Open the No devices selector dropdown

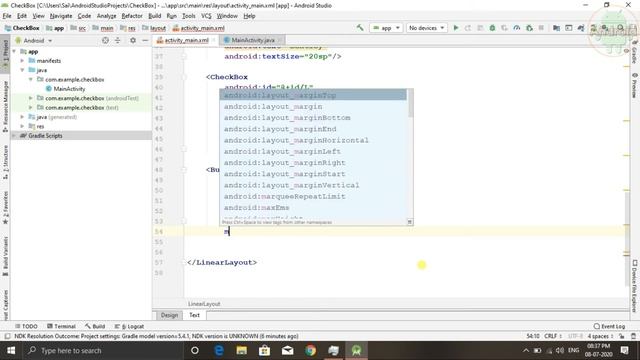click(x=426, y=28)
